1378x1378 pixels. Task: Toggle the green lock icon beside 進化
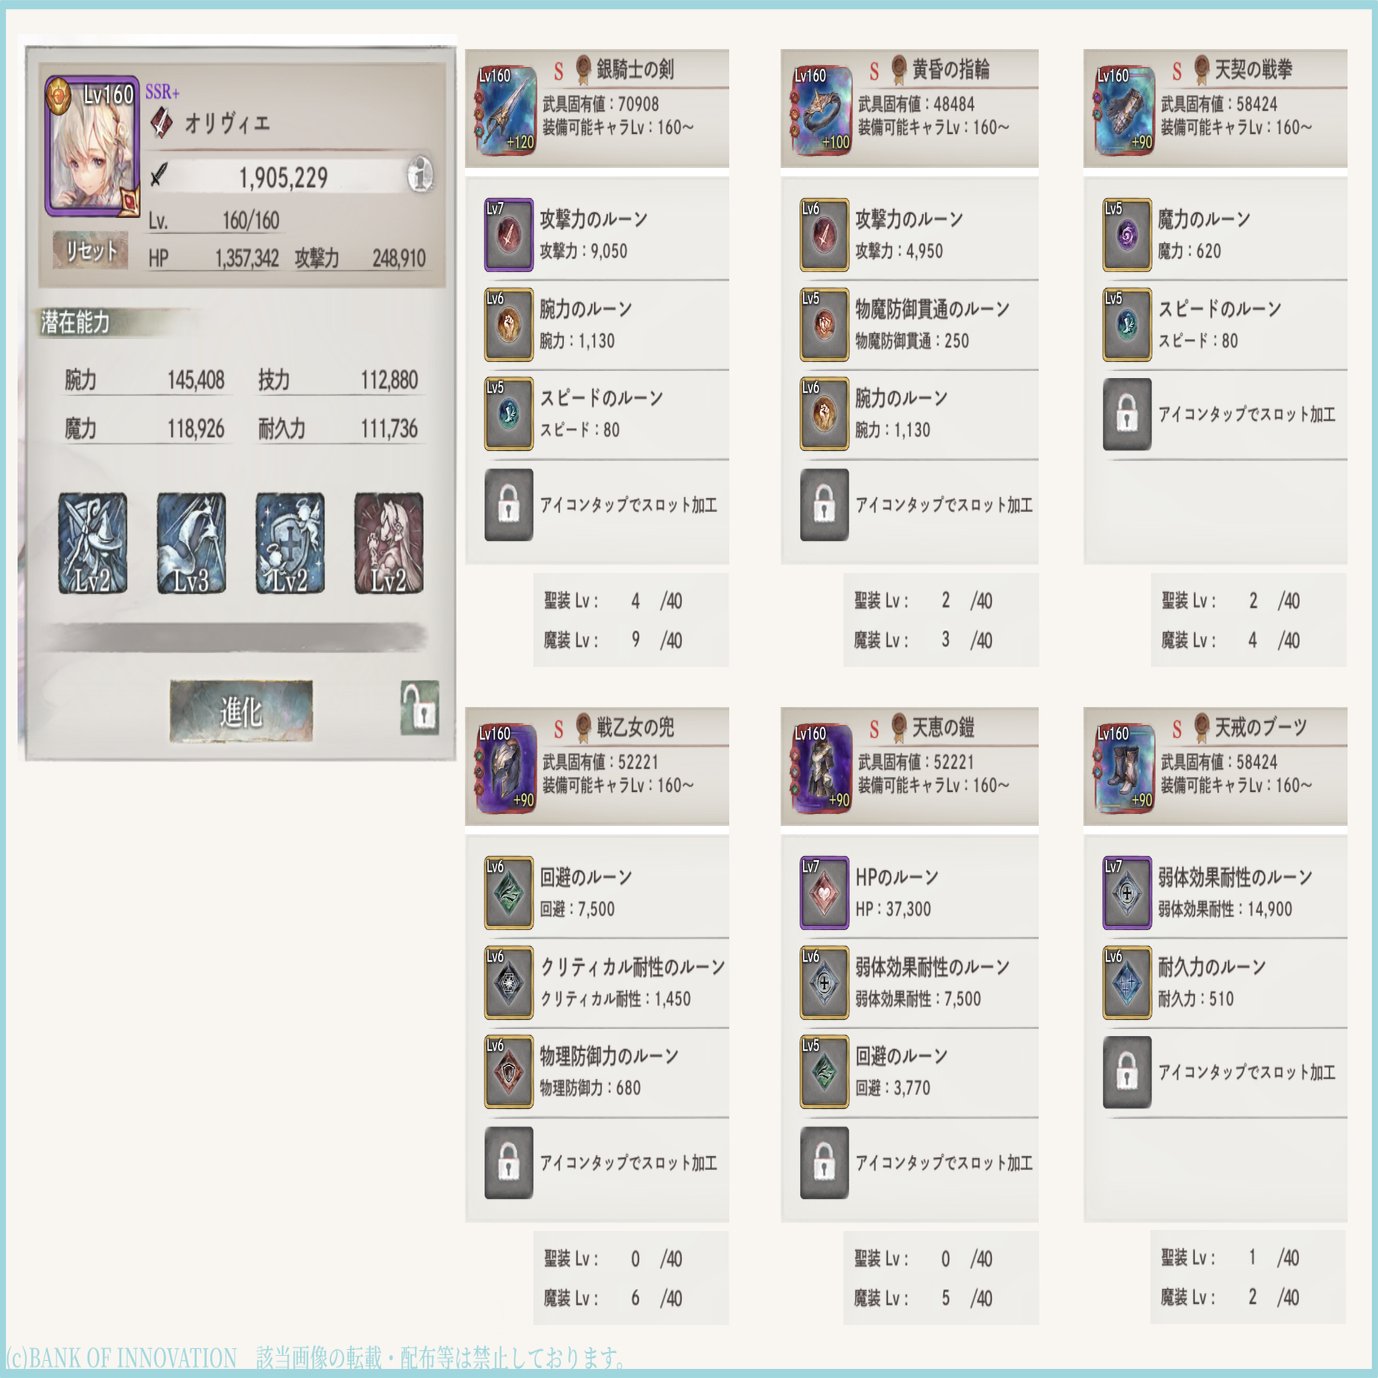[420, 708]
